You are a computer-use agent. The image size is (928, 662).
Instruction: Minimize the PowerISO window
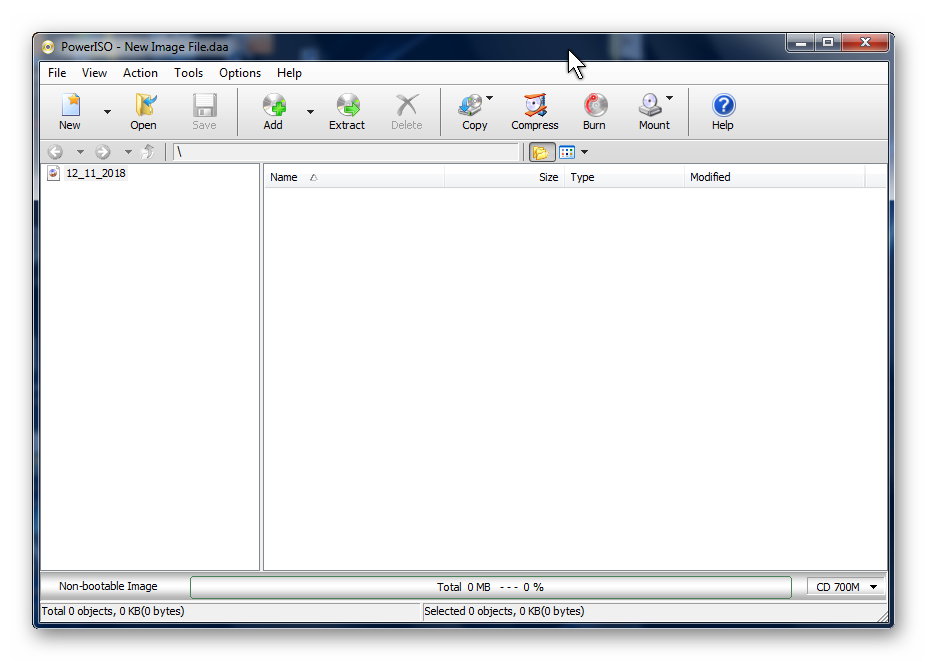click(x=801, y=43)
